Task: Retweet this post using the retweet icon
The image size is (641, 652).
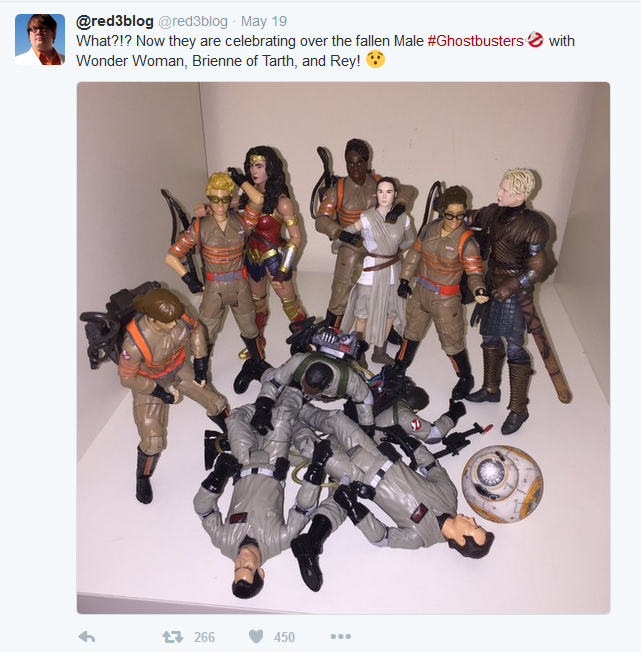Action: pos(173,637)
